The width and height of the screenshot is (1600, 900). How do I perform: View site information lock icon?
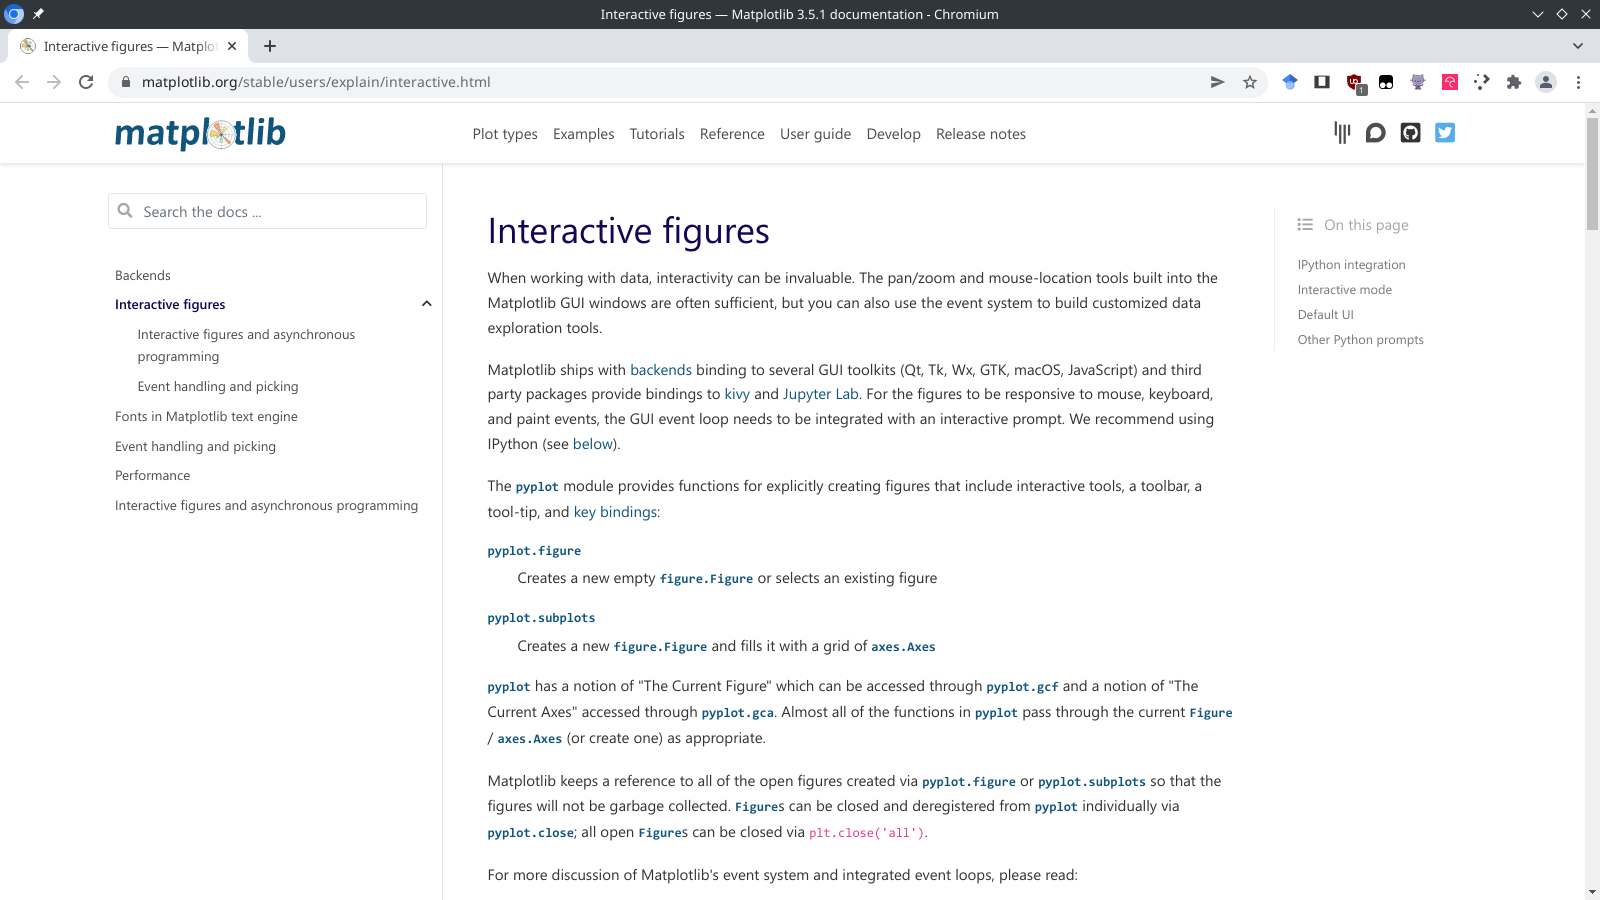point(125,82)
